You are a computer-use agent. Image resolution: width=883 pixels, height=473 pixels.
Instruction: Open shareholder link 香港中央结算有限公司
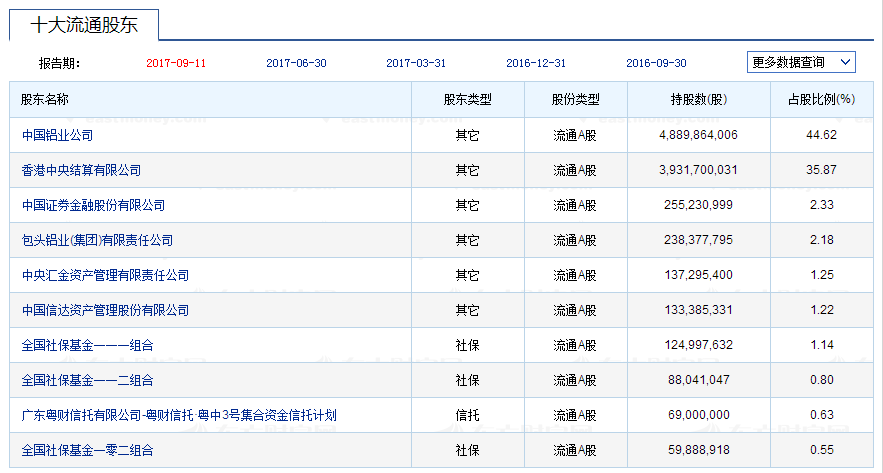(x=81, y=170)
